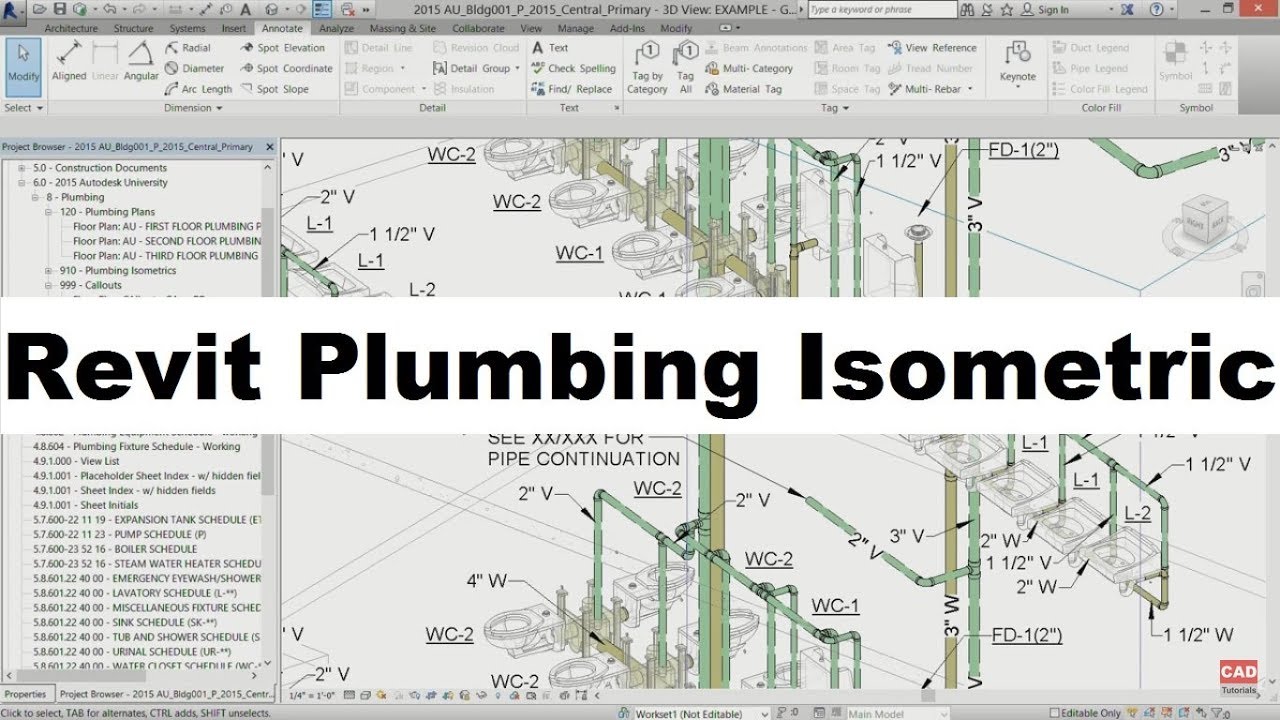1280x720 pixels.
Task: Choose the Angular dimension tool
Action: coord(141,62)
